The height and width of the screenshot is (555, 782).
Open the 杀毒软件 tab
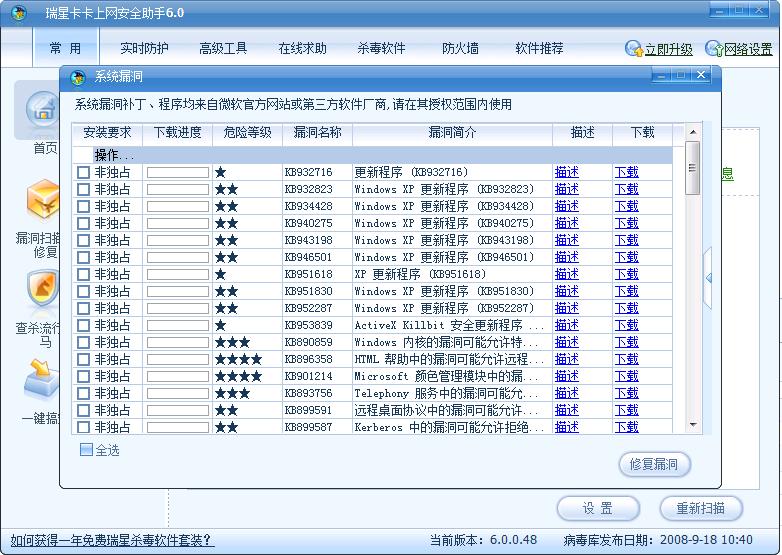point(381,48)
